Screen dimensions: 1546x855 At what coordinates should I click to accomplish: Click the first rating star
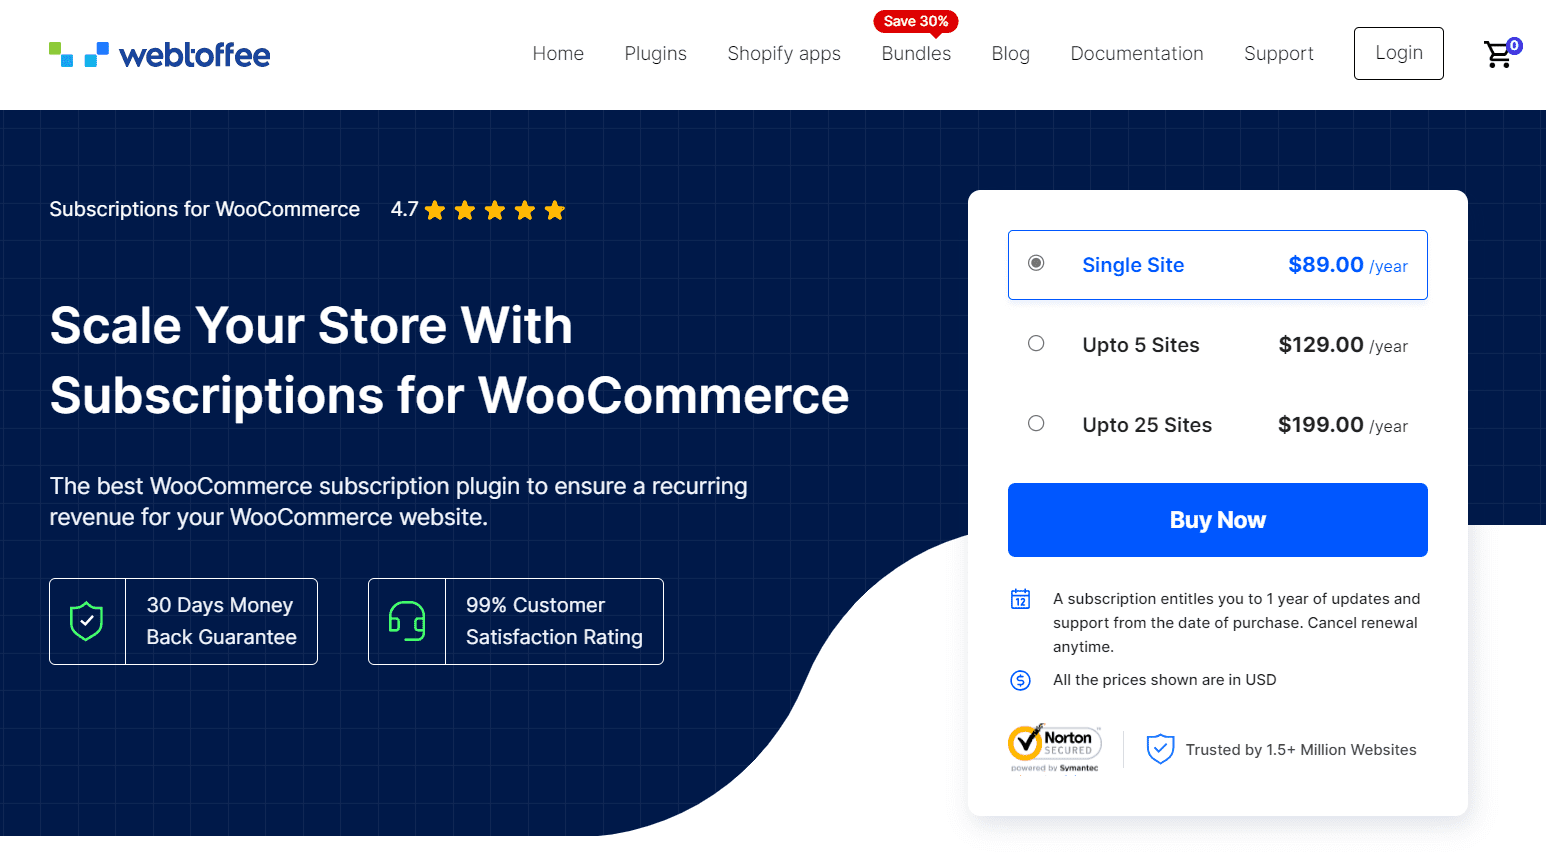pyautogui.click(x=435, y=210)
